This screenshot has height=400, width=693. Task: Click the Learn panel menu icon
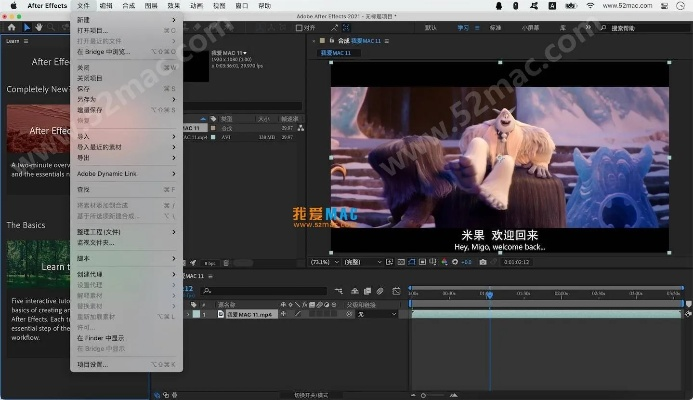click(25, 41)
